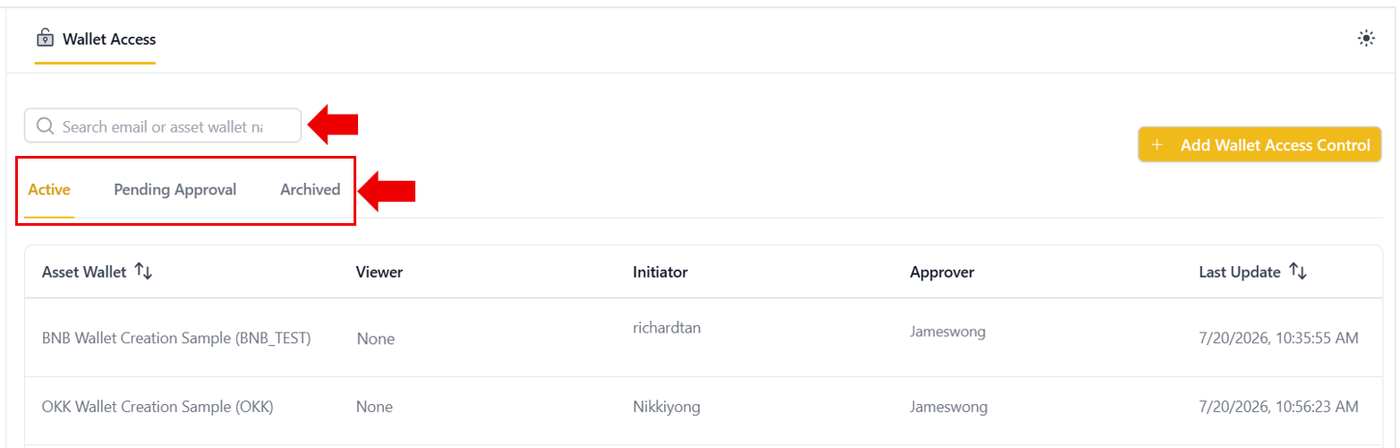Click plus icon on Add Wallet Access Control
The height and width of the screenshot is (448, 1400).
[x=1157, y=145]
